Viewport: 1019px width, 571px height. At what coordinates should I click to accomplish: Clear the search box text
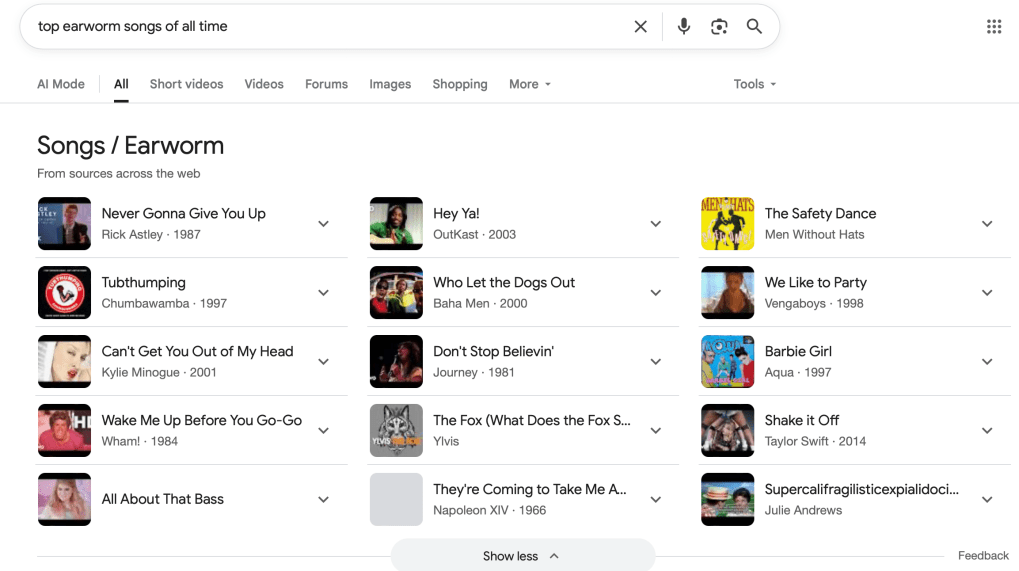coord(641,27)
